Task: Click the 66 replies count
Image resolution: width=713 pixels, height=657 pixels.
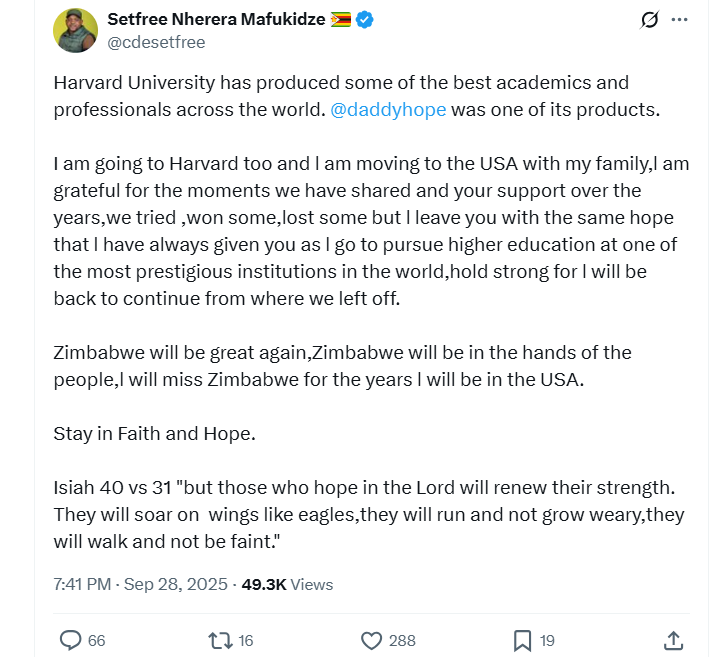Action: pyautogui.click(x=96, y=640)
